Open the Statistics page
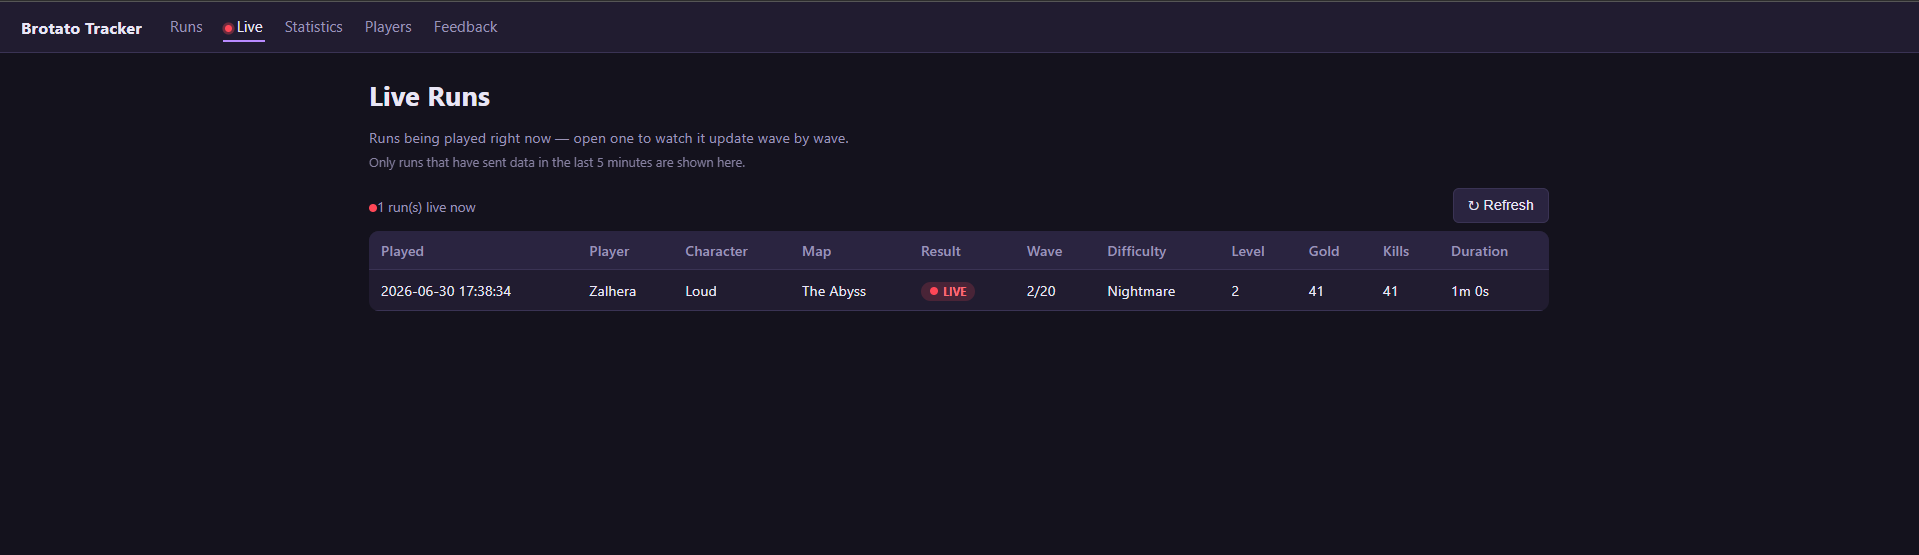This screenshot has height=555, width=1919. (313, 27)
